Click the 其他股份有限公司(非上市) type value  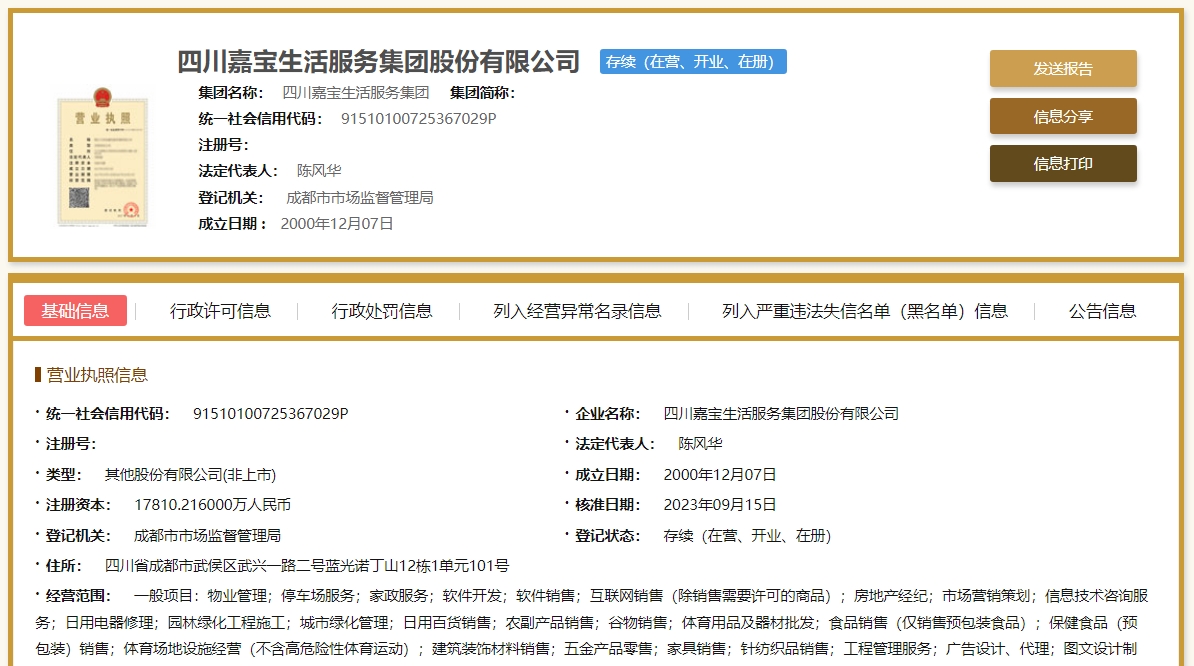[x=190, y=475]
